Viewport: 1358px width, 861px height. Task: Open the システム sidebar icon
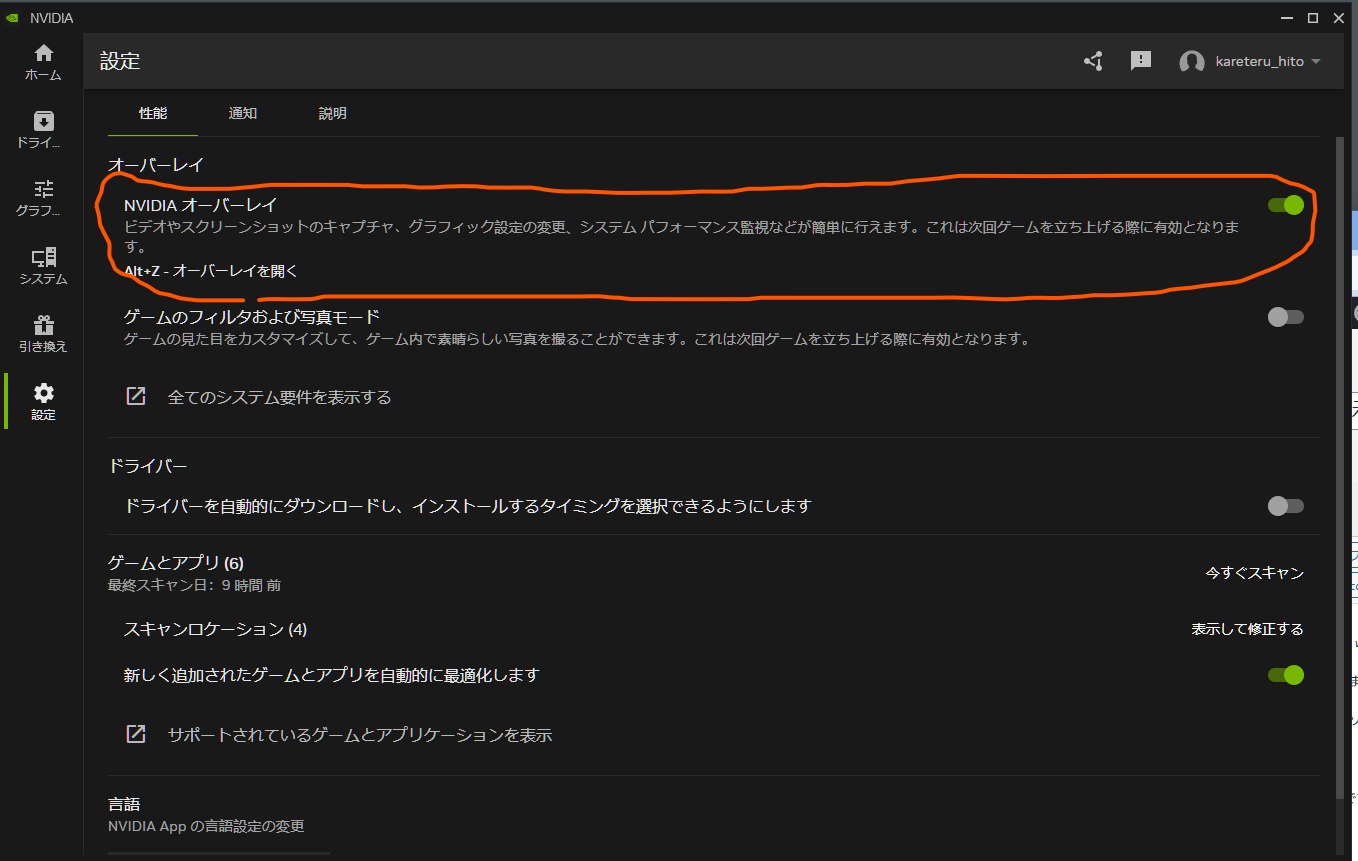point(43,257)
